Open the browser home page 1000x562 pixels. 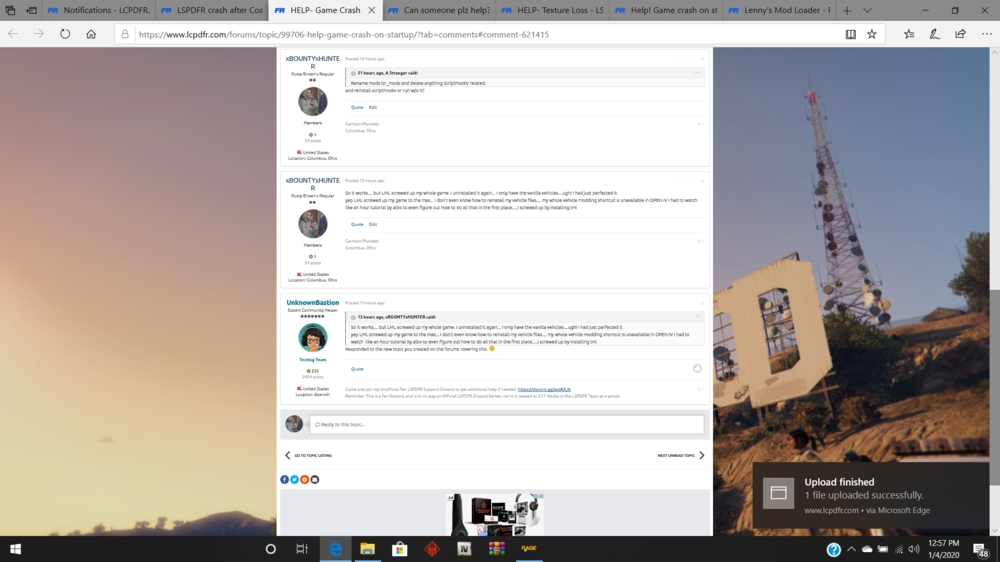[91, 34]
